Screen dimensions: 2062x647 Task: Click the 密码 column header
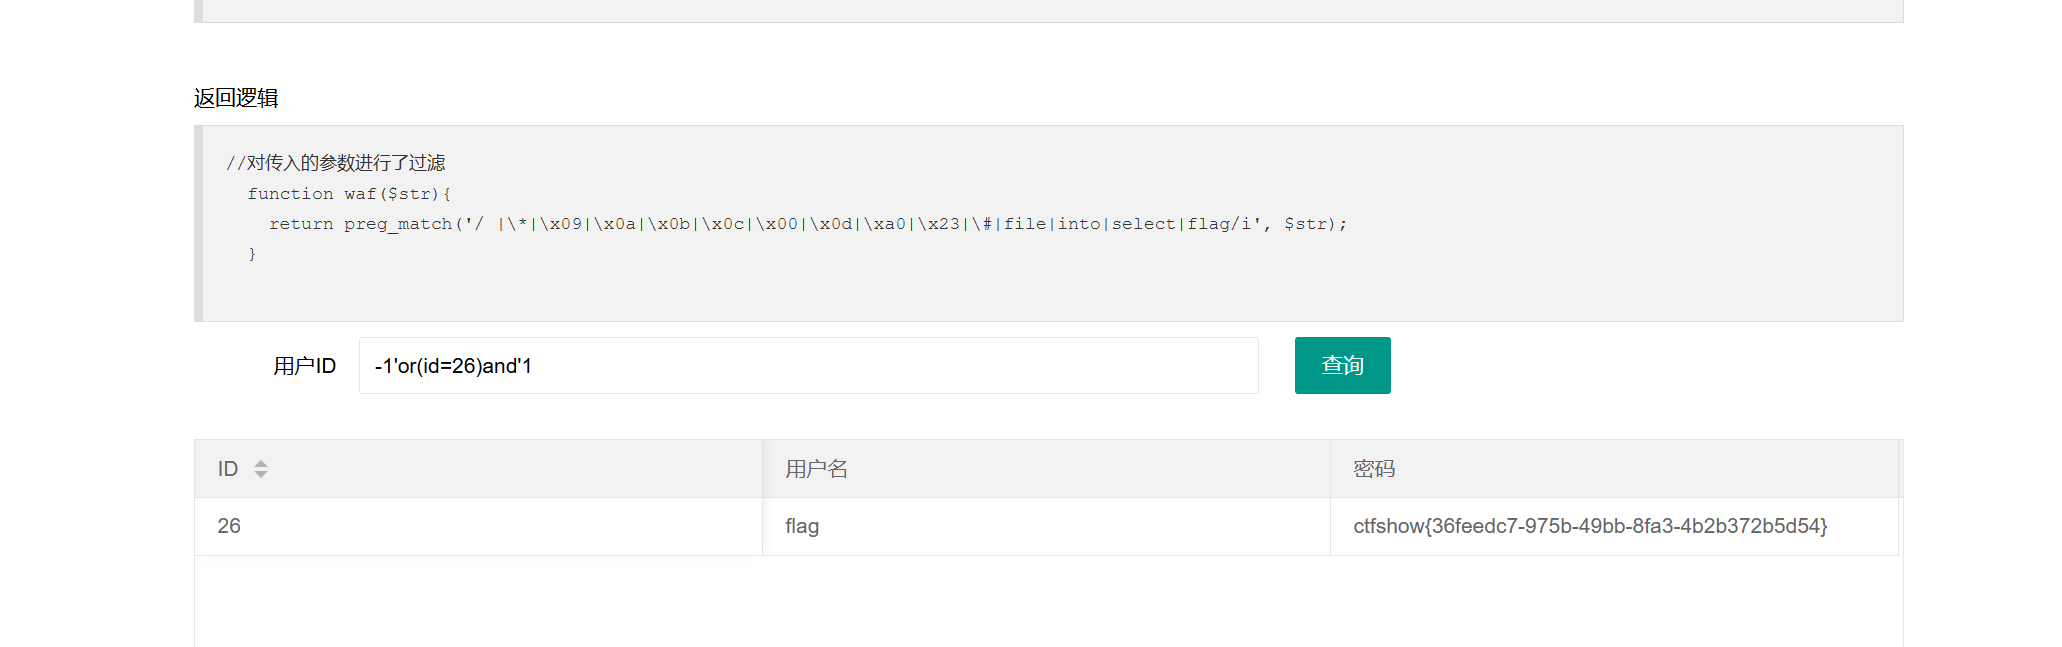click(x=1614, y=469)
